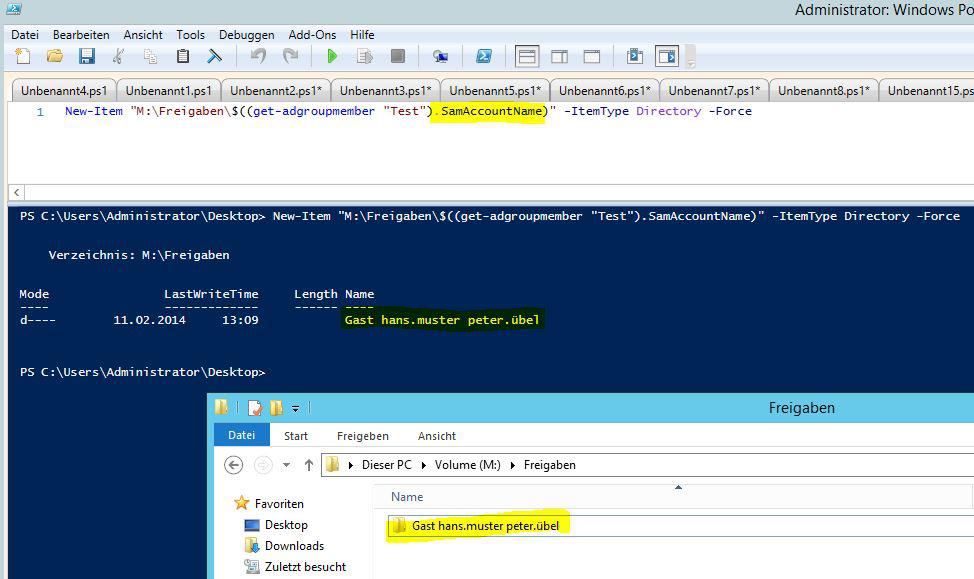This screenshot has height=579, width=974.
Task: Toggle the Show Command Add-on icon
Action: pyautogui.click(x=667, y=57)
